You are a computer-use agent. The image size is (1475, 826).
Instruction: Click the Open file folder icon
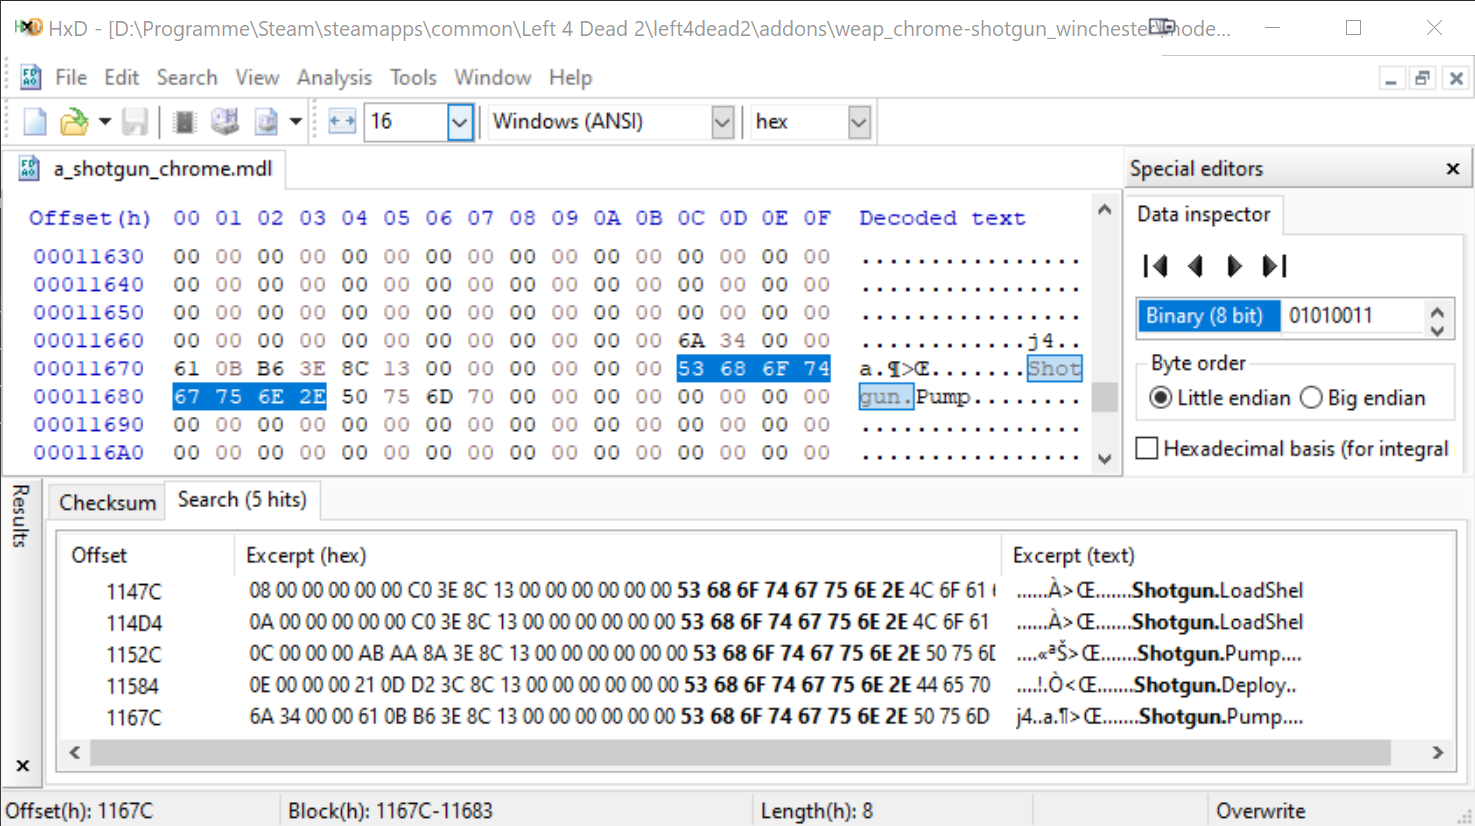tap(74, 122)
